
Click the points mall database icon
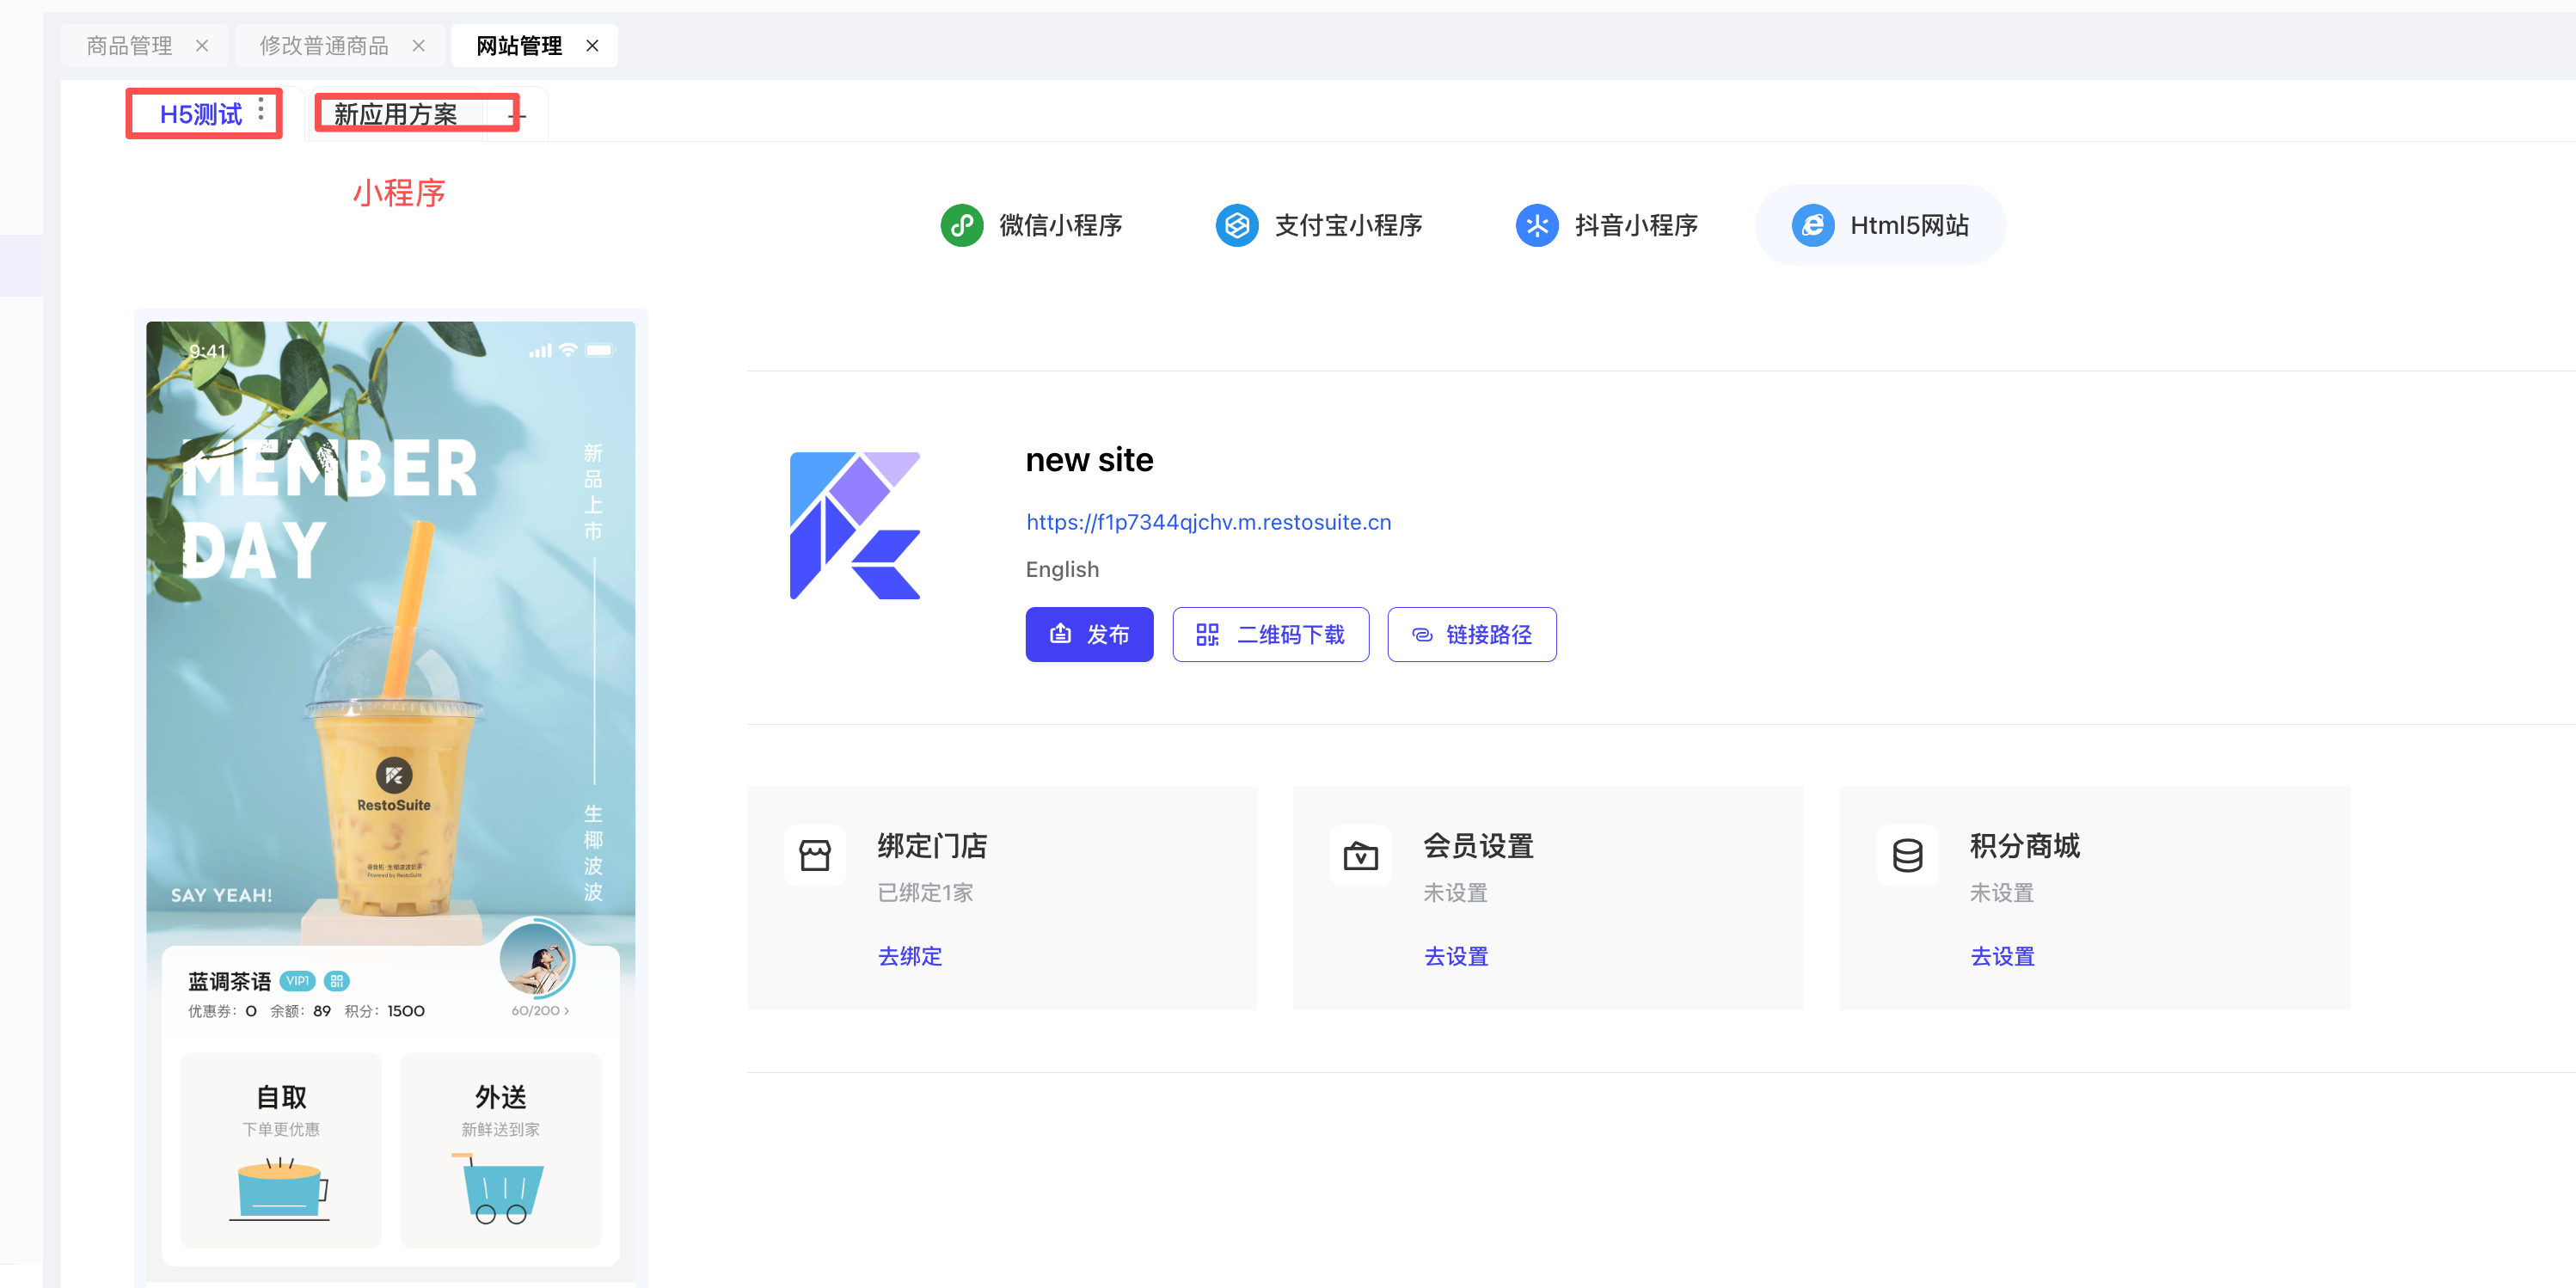pos(1906,855)
